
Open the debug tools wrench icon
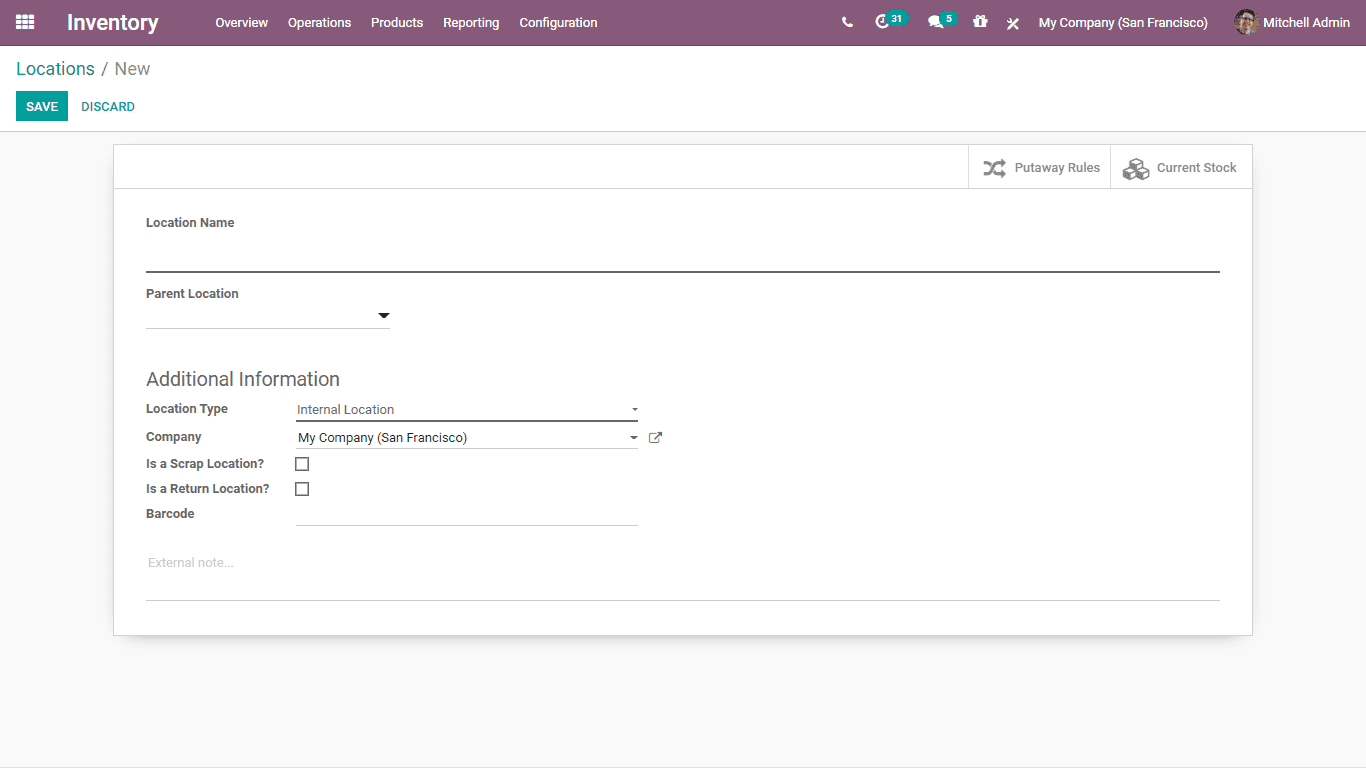click(x=1013, y=23)
